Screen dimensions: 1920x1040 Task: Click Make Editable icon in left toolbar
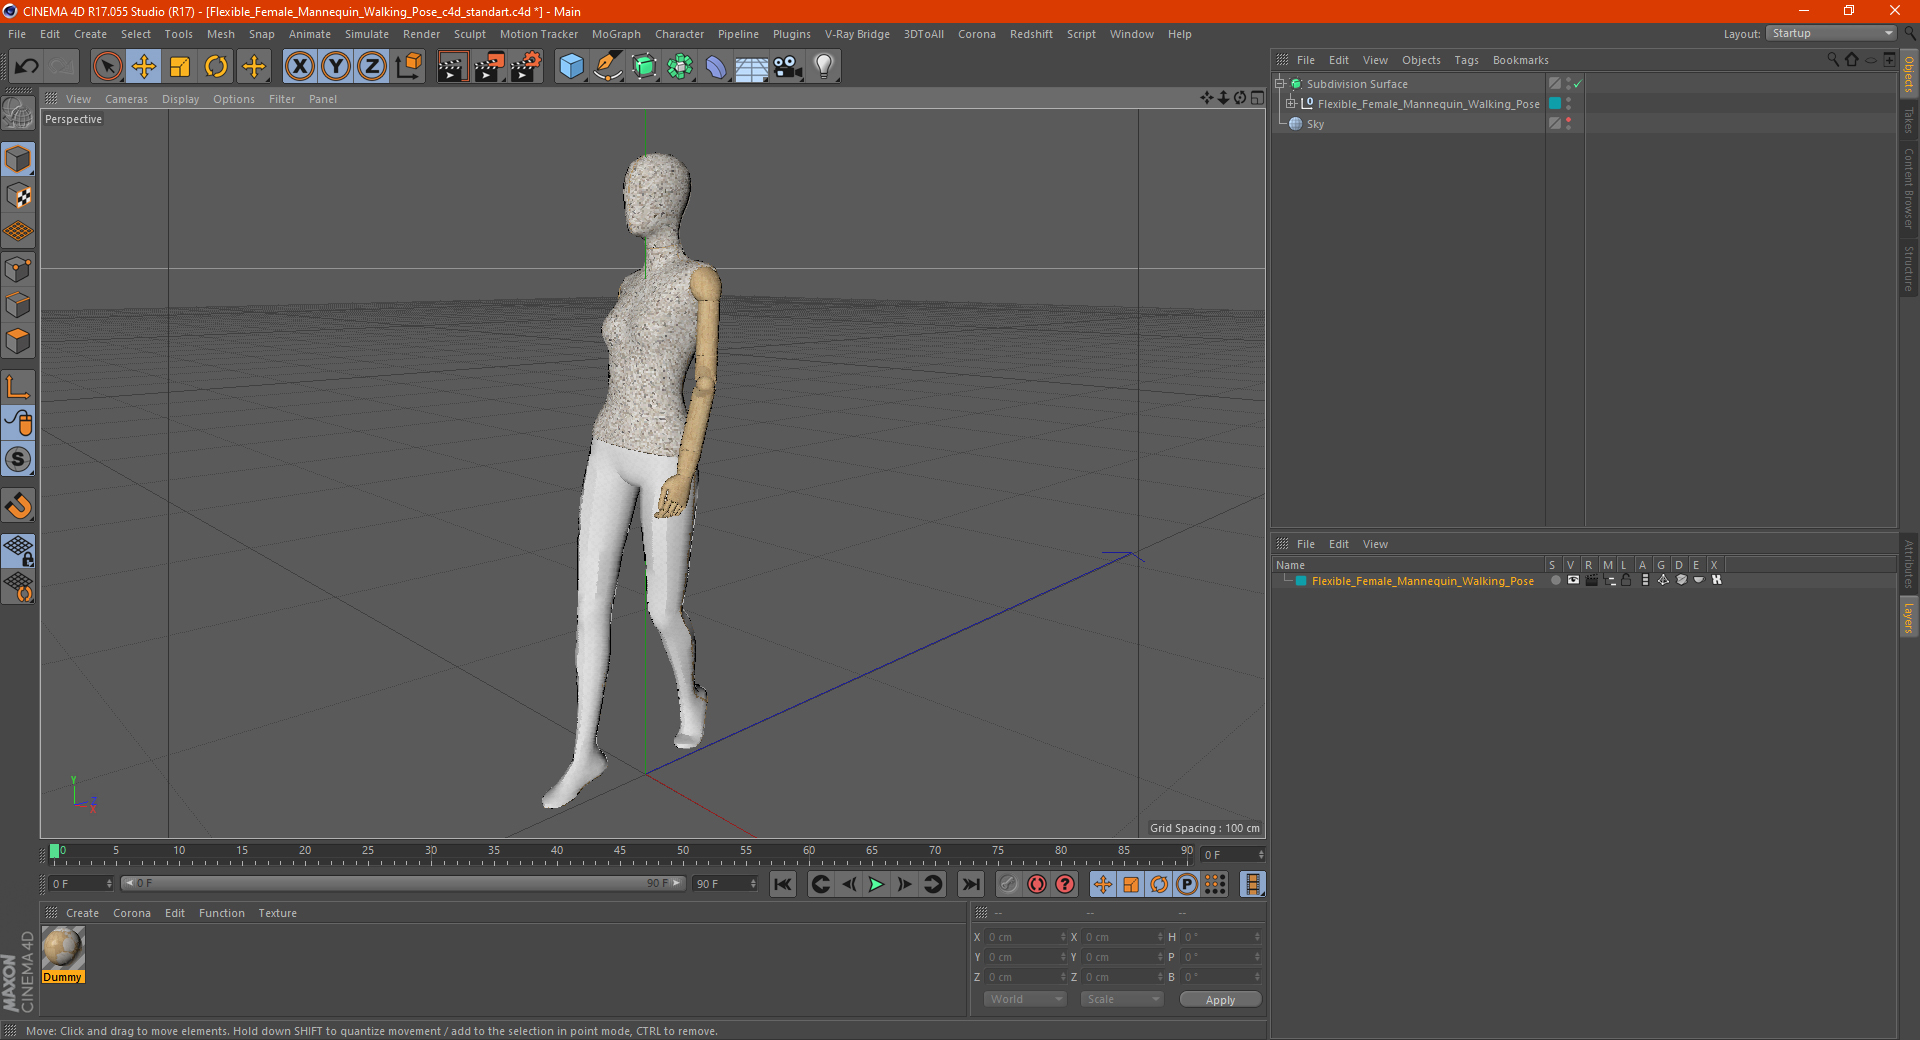coord(18,113)
